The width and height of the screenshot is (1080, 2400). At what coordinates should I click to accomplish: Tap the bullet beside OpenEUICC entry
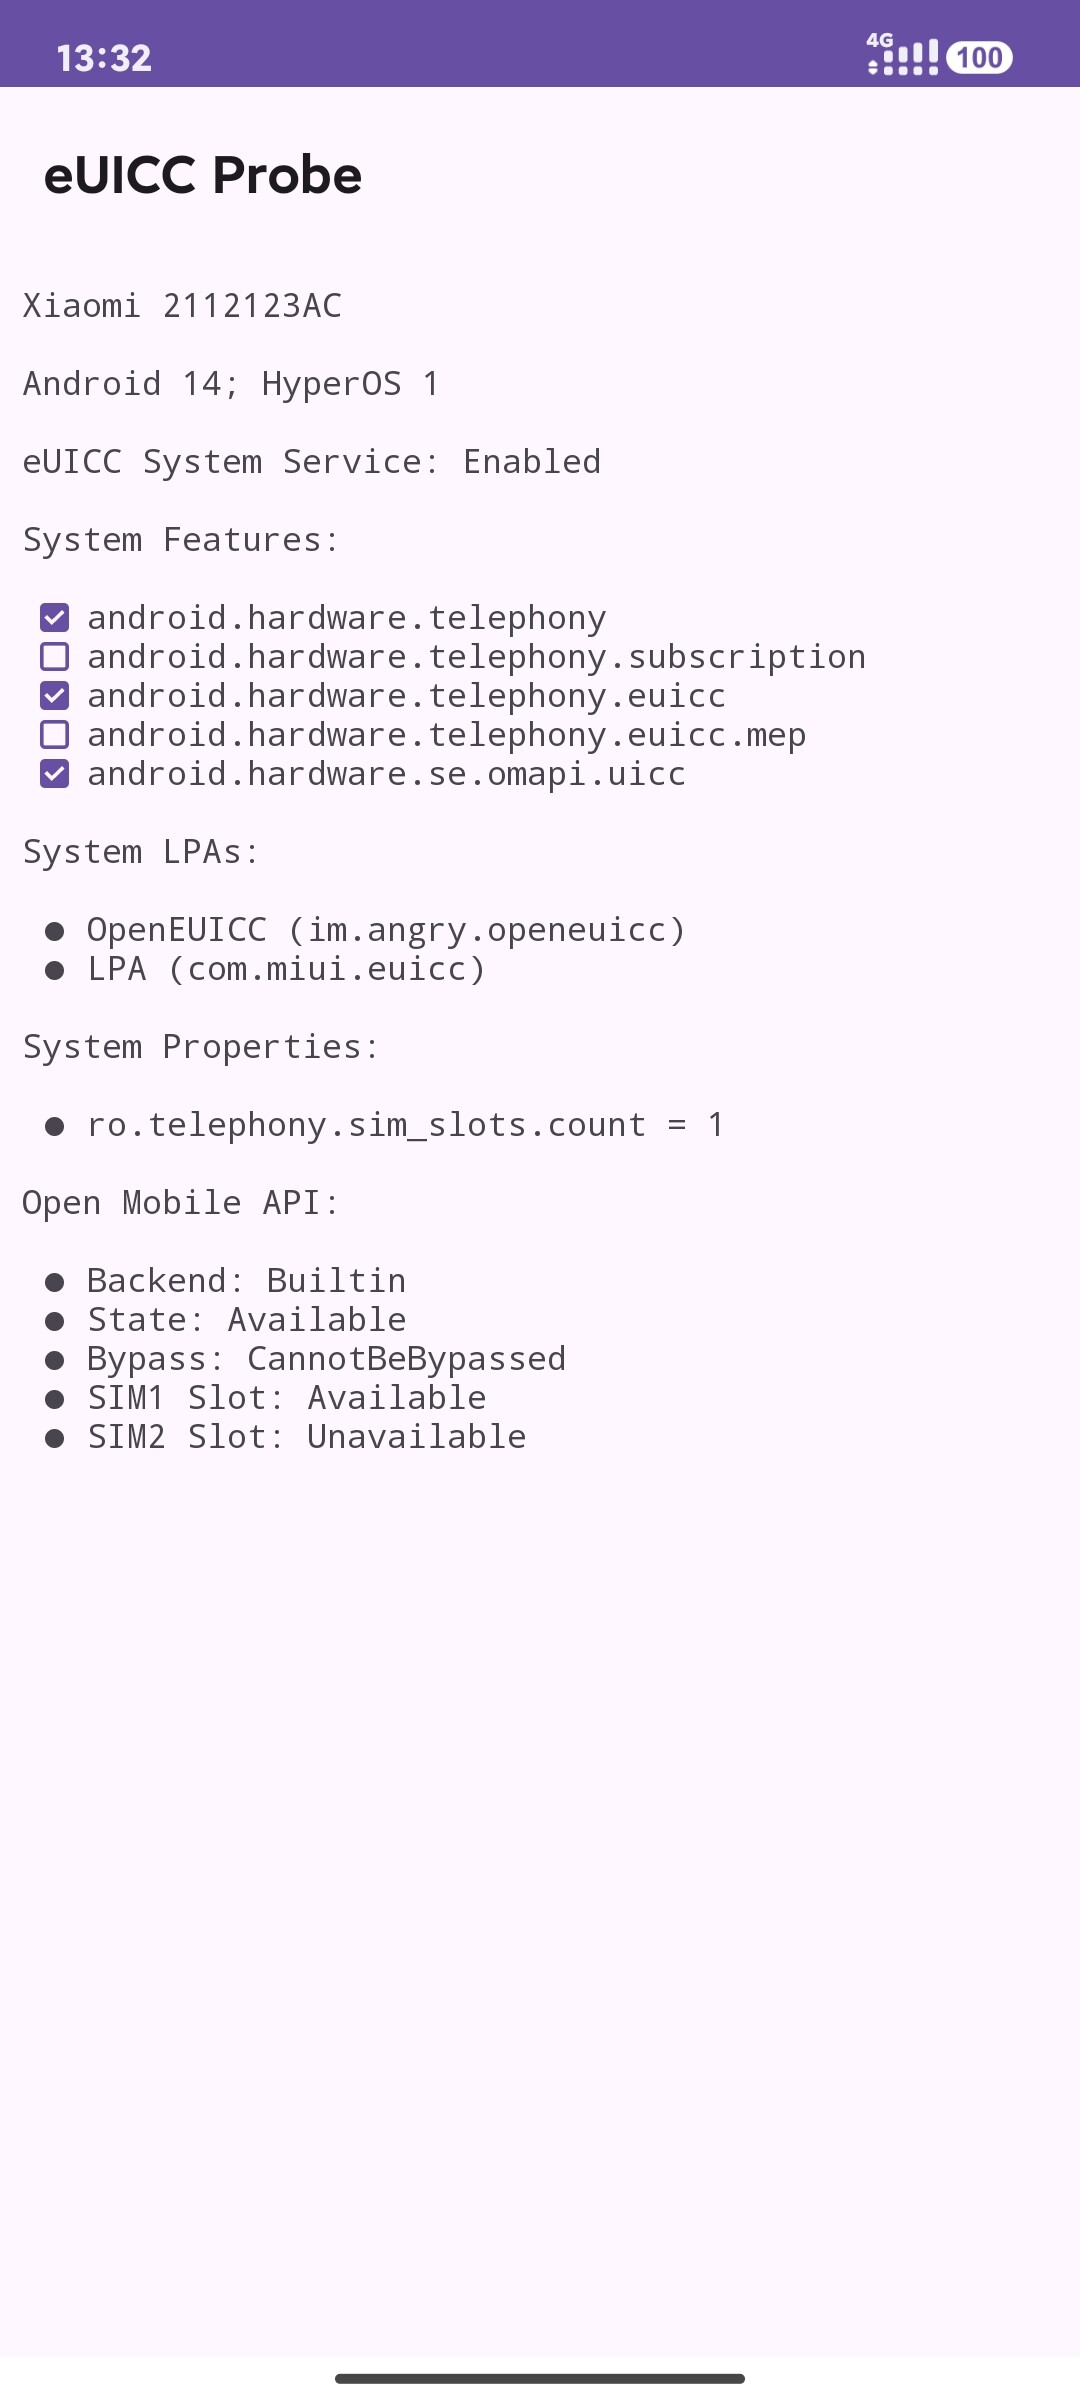(55, 932)
